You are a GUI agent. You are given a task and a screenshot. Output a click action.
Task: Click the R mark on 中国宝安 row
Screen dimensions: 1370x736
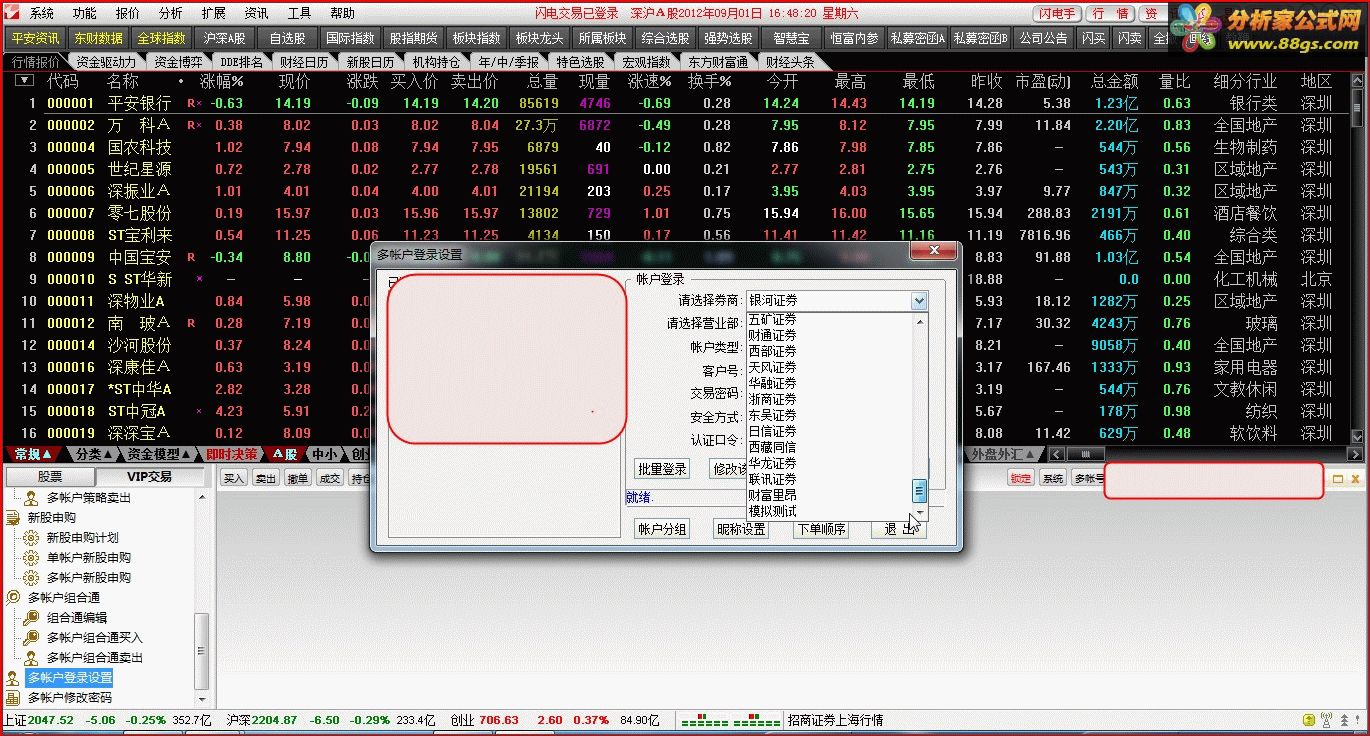pyautogui.click(x=190, y=257)
